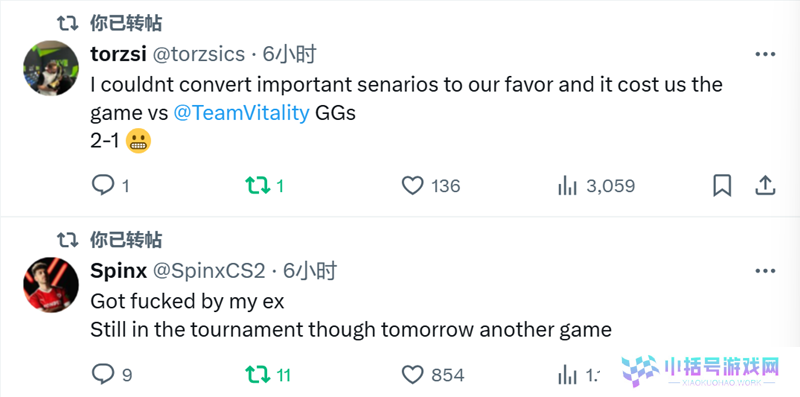Click the Spinx display name
800x397 pixels.
click(118, 271)
